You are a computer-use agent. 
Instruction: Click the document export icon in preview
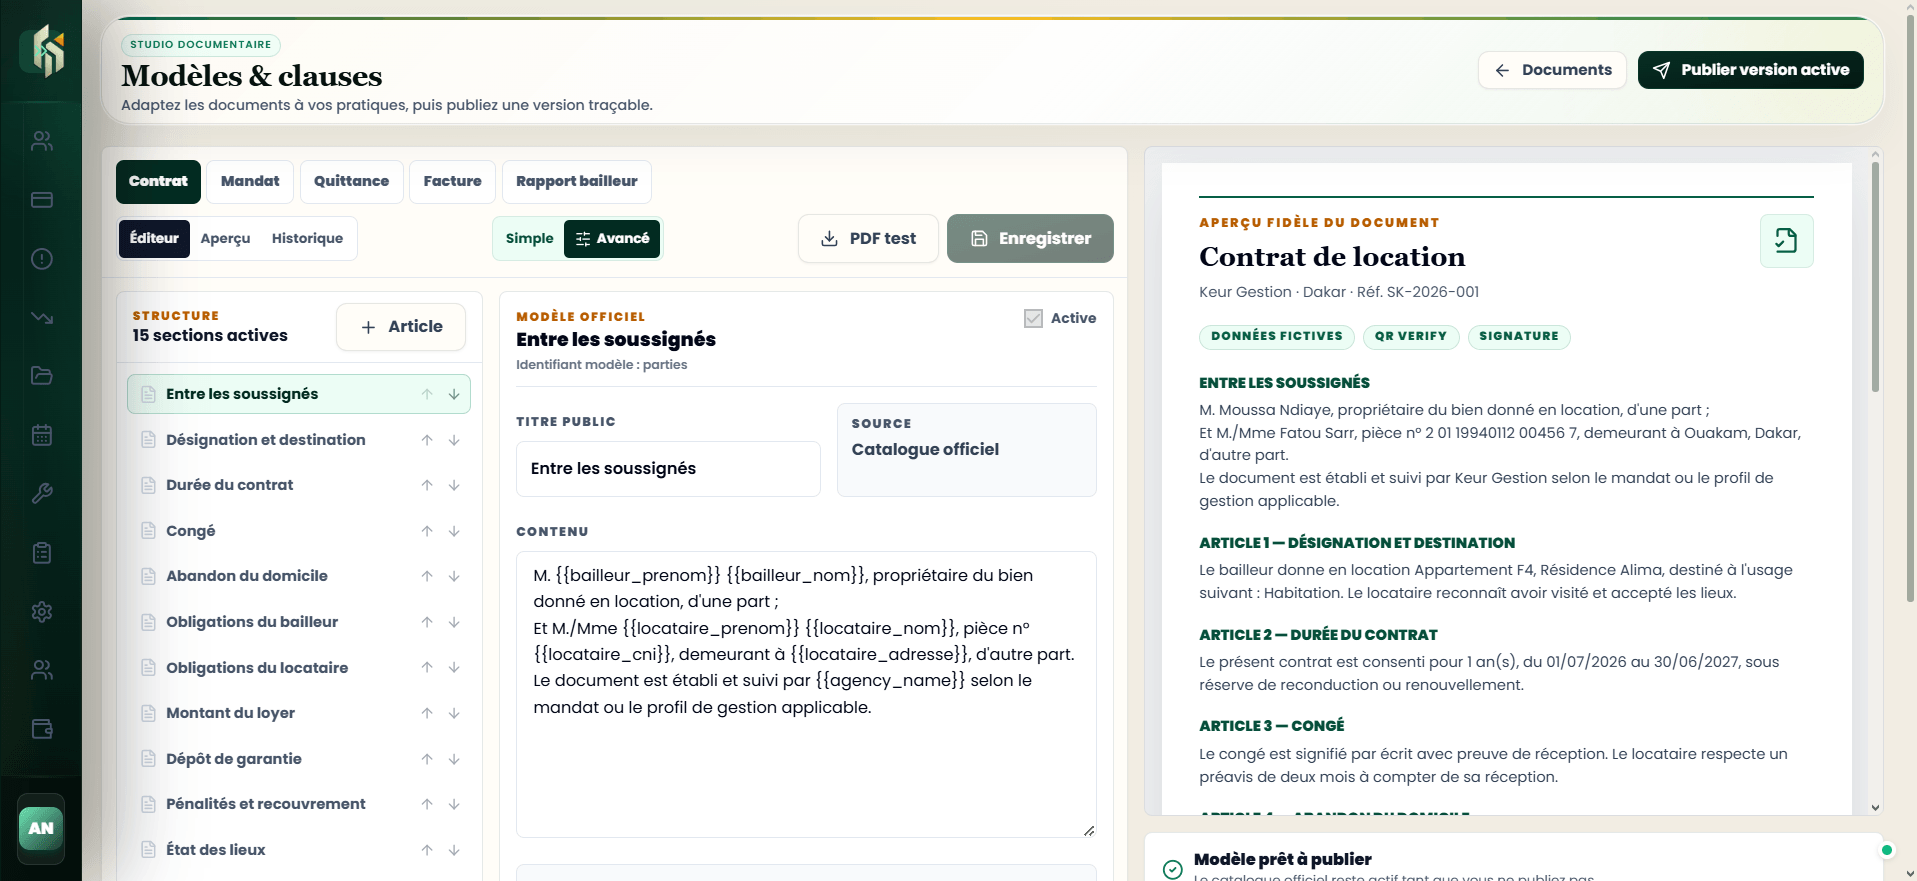click(x=1786, y=241)
